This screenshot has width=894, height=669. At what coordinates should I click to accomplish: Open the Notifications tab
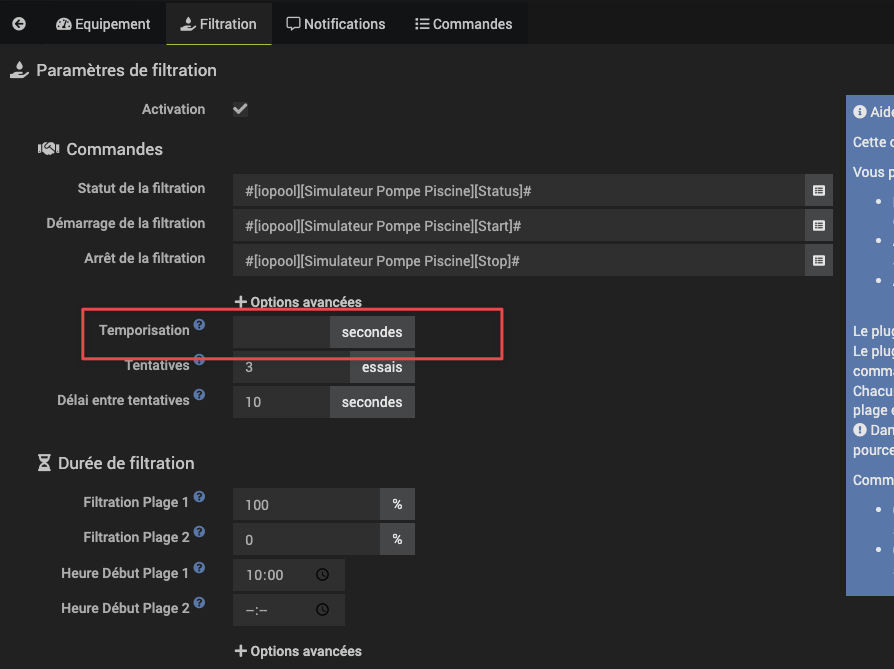pyautogui.click(x=336, y=24)
